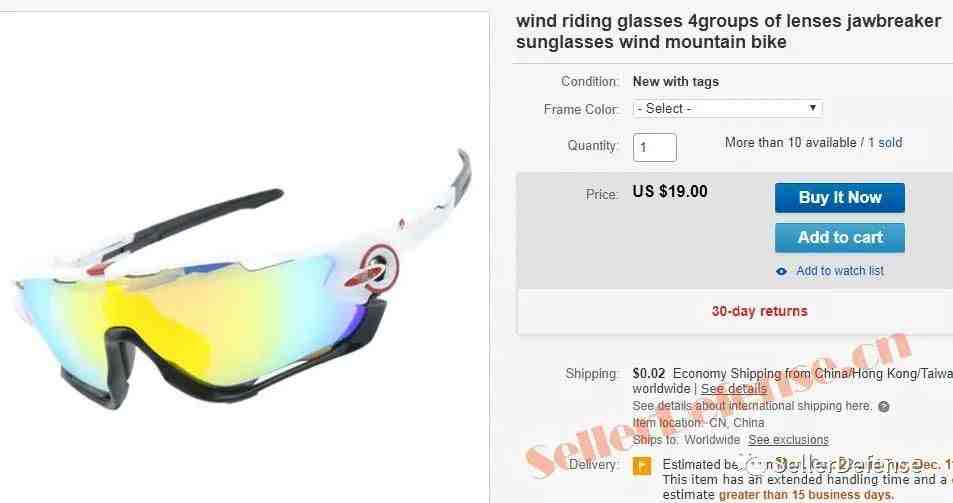This screenshot has width=953, height=503.
Task: Open the See details shipping link
Action: [734, 389]
